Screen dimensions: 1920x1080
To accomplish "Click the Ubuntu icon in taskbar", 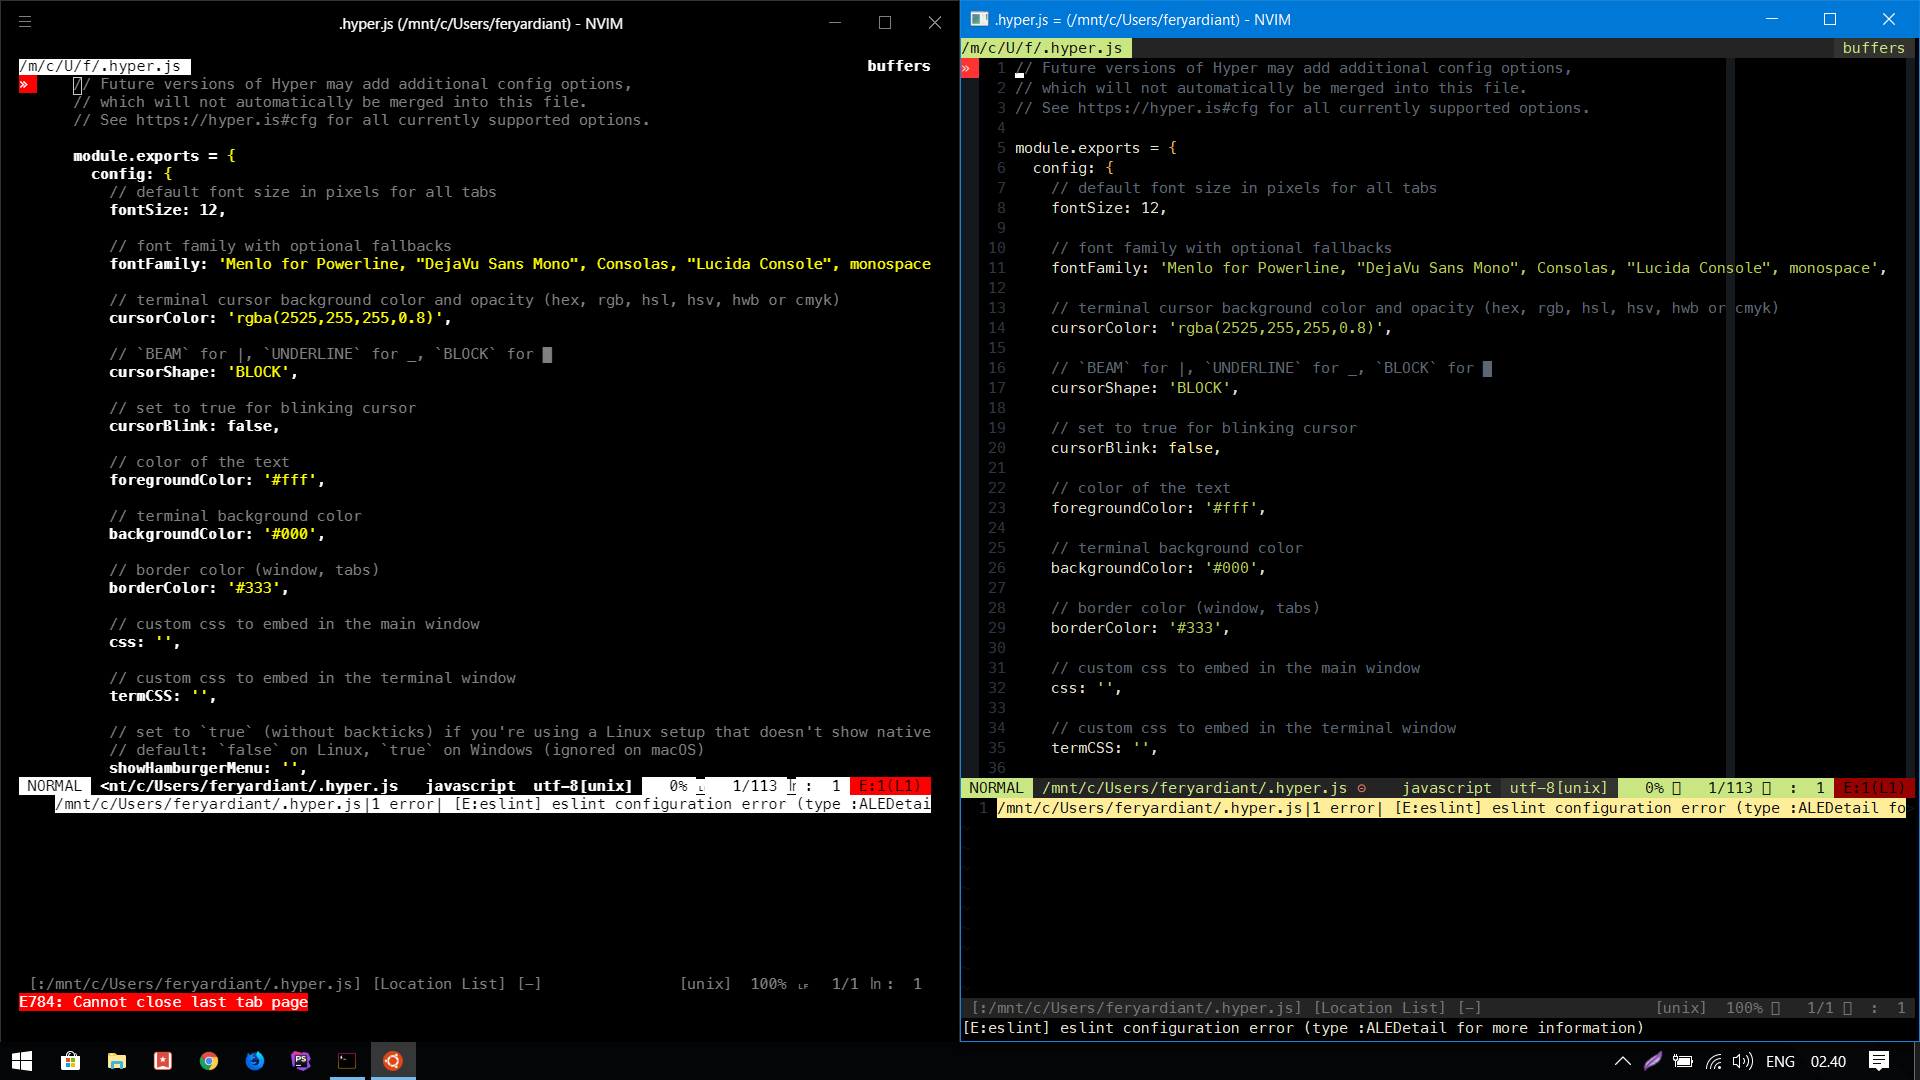I will [x=393, y=1061].
